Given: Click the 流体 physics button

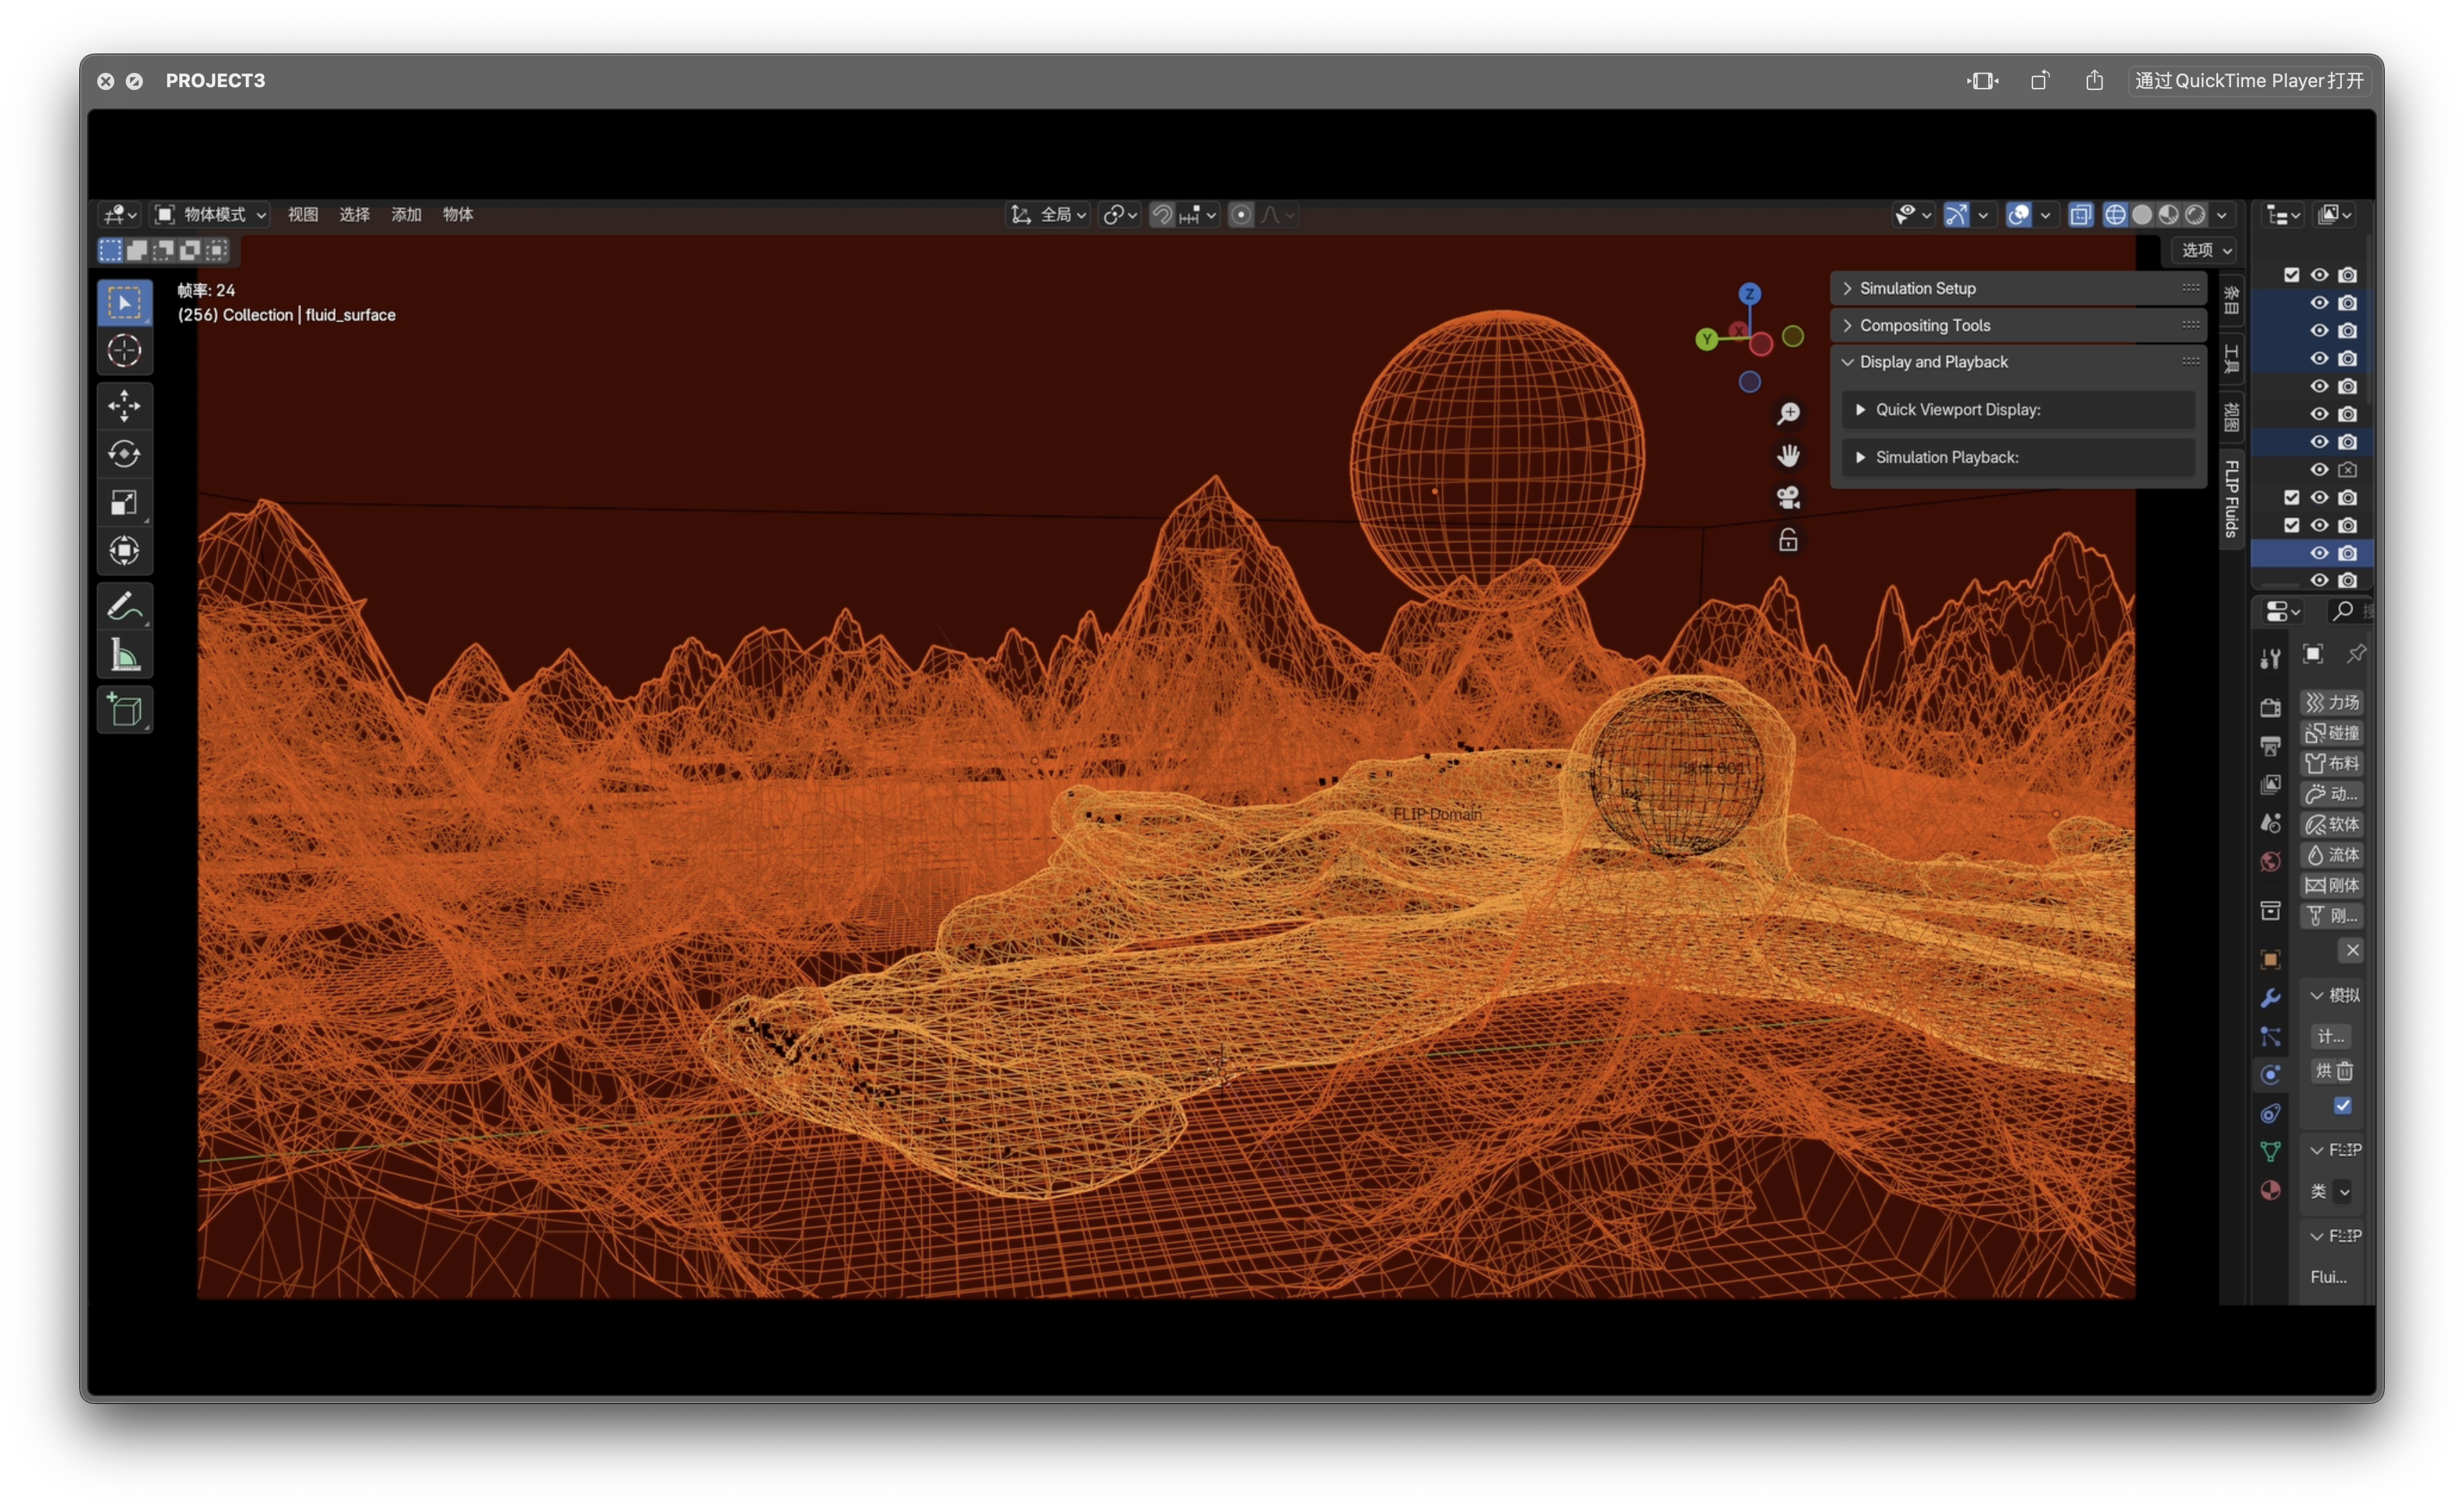Looking at the screenshot, I should coord(2332,855).
